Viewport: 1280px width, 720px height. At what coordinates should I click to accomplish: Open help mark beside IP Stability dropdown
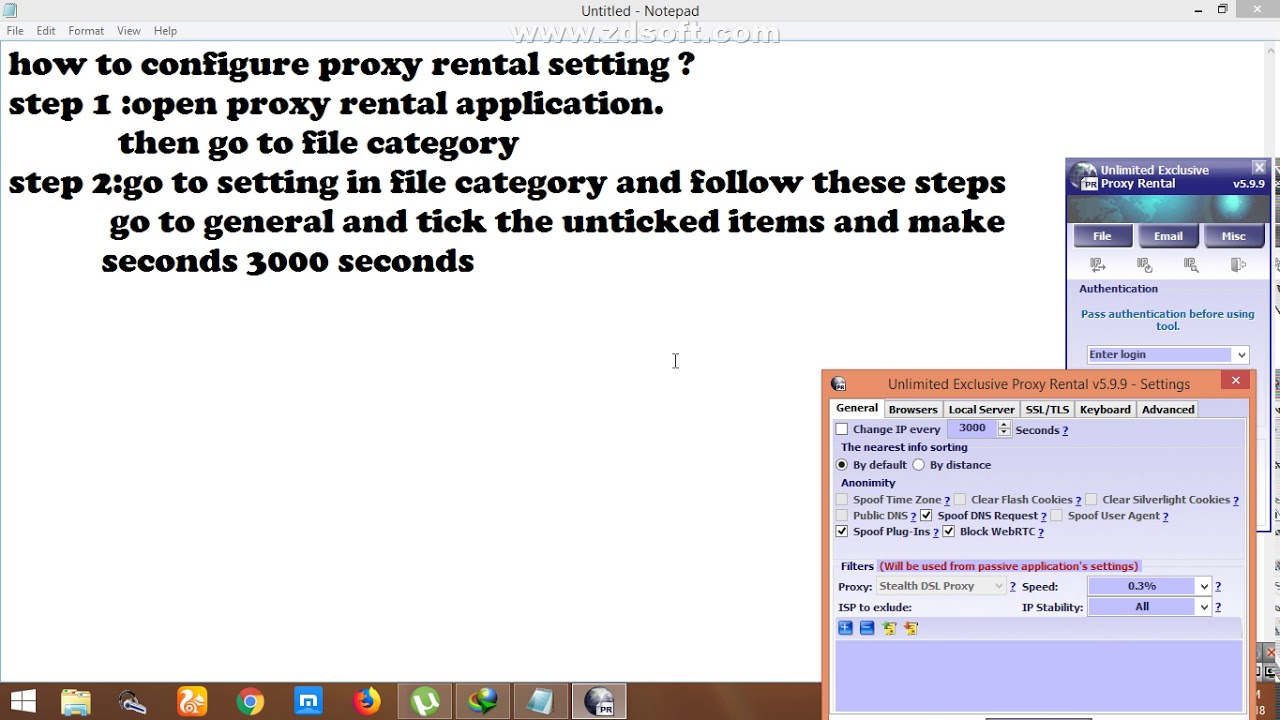click(x=1218, y=607)
